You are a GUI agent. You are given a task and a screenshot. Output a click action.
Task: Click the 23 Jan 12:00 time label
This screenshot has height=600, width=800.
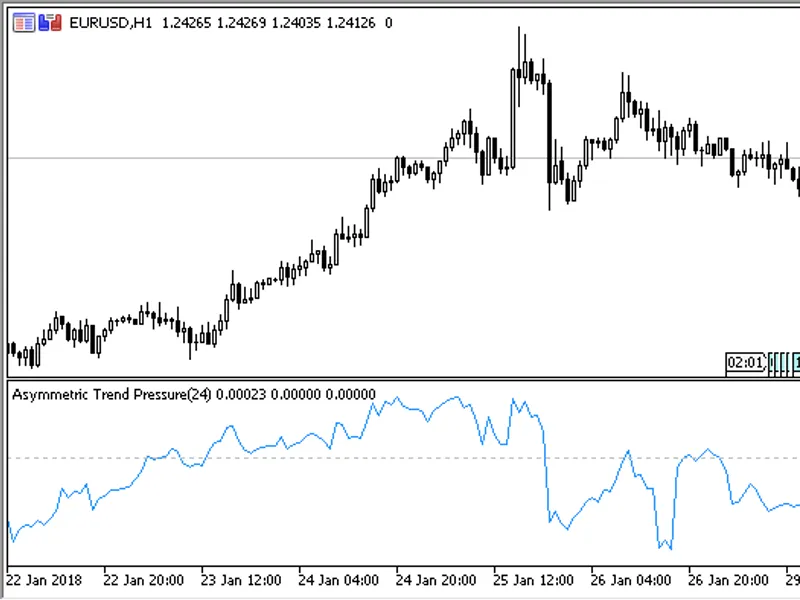241,580
